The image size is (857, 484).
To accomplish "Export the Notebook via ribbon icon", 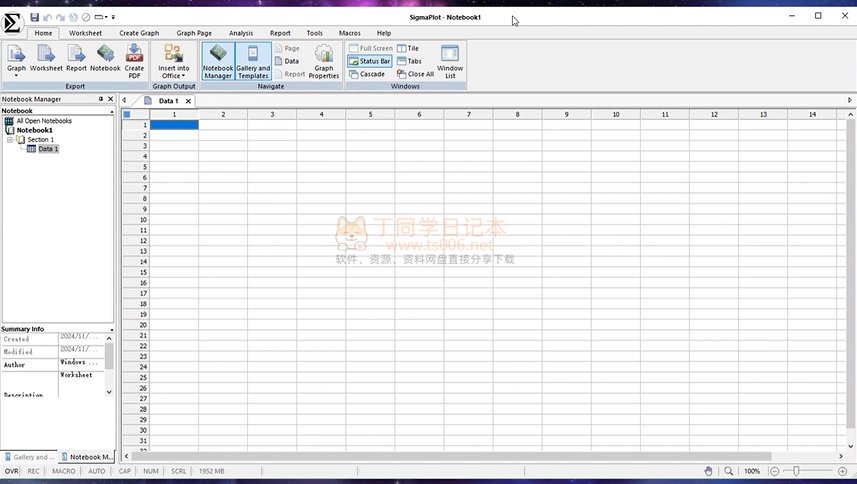I will click(105, 59).
